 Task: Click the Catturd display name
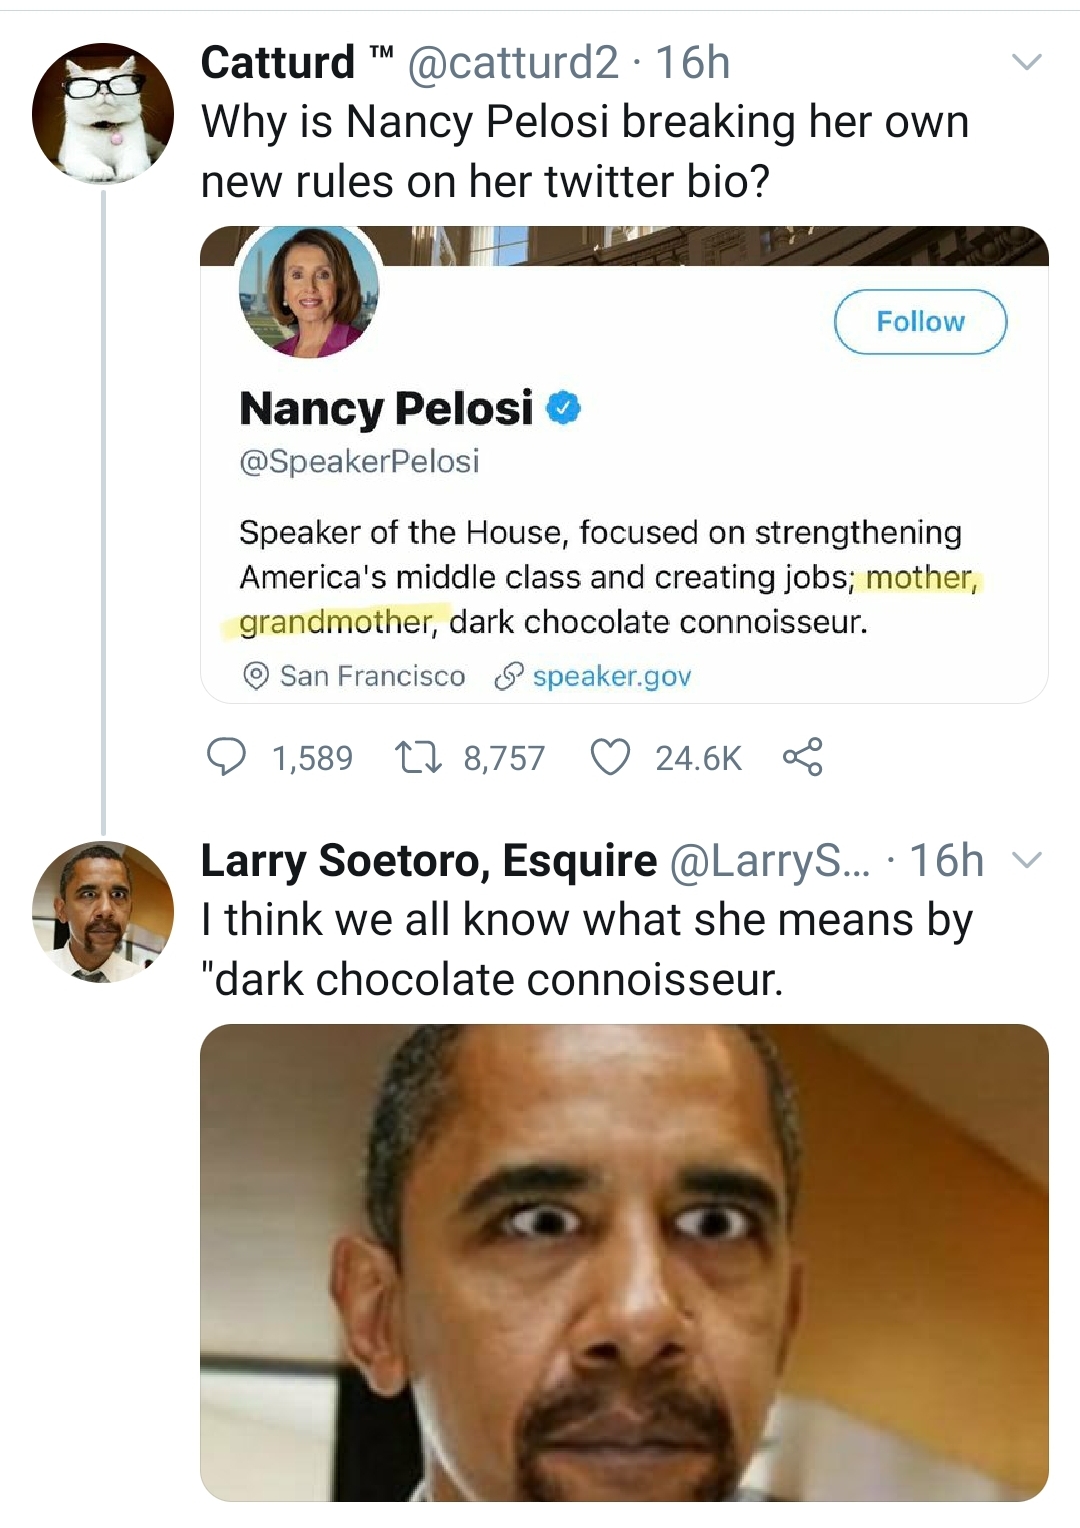(277, 63)
